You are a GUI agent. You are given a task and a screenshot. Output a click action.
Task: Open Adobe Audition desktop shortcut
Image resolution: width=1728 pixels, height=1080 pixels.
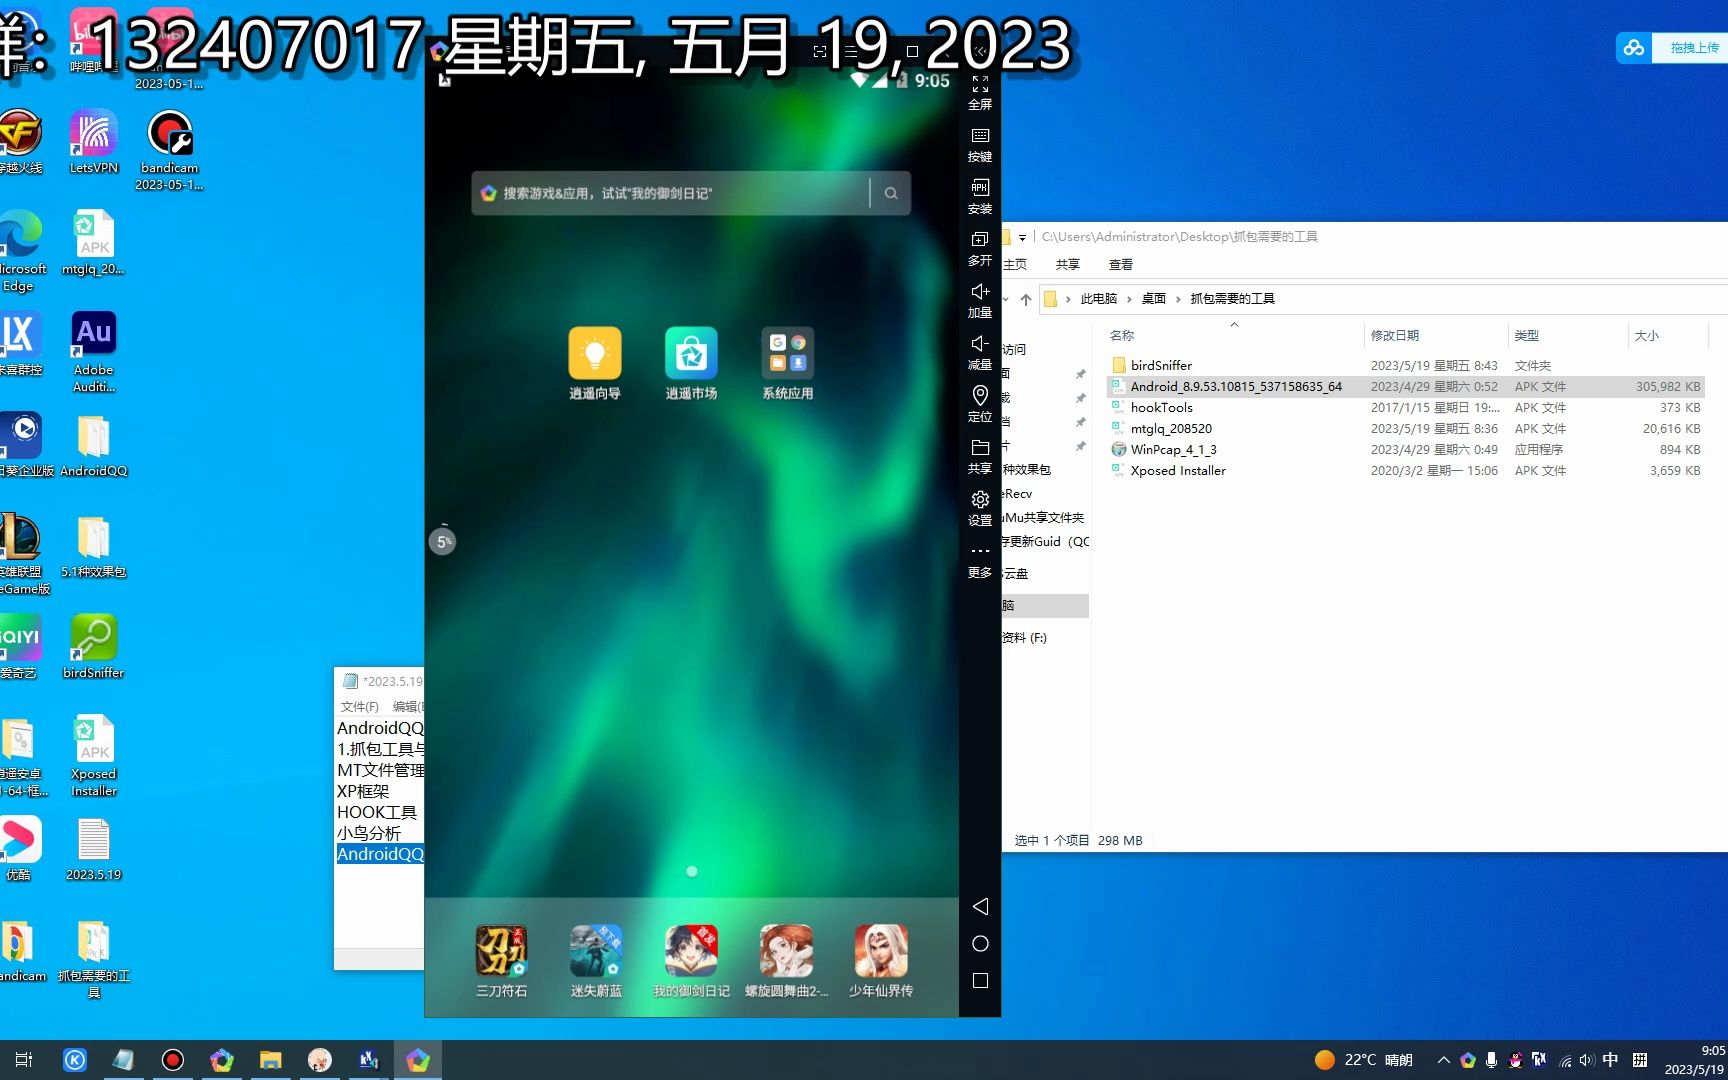pos(93,351)
